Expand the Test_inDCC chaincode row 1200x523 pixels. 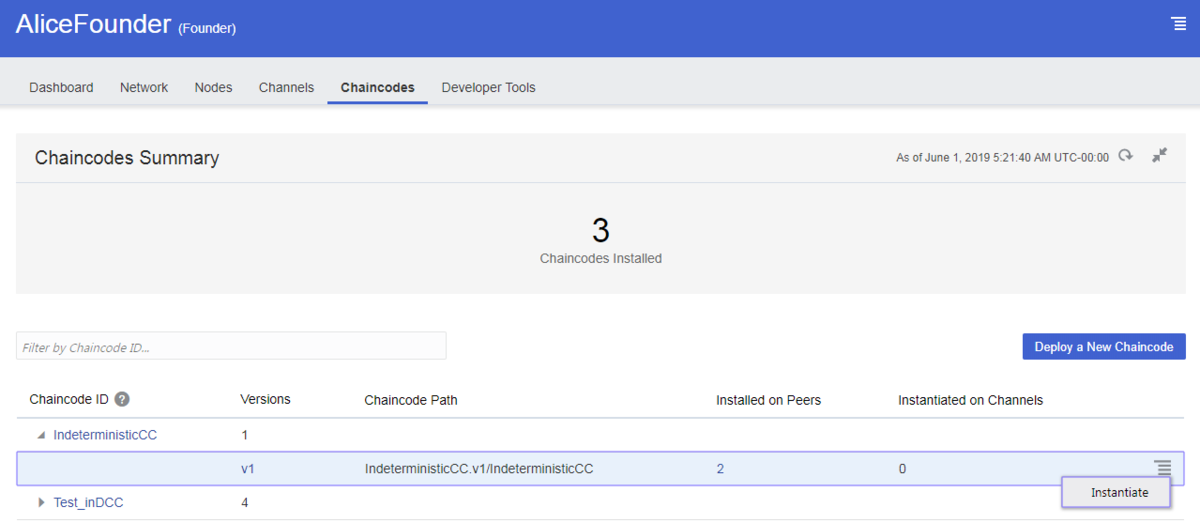pyautogui.click(x=41, y=503)
